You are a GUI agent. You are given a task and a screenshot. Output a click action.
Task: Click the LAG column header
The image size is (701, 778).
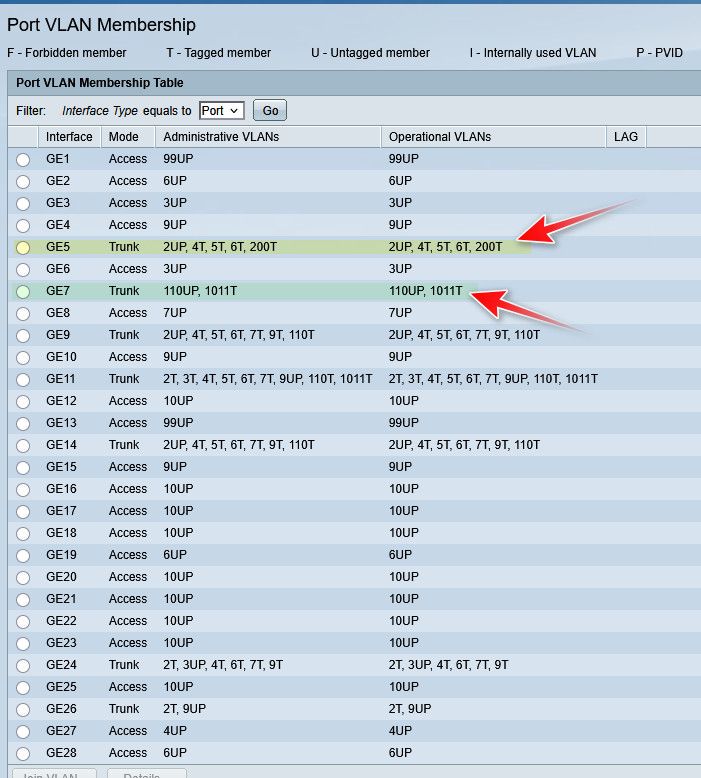coord(626,137)
